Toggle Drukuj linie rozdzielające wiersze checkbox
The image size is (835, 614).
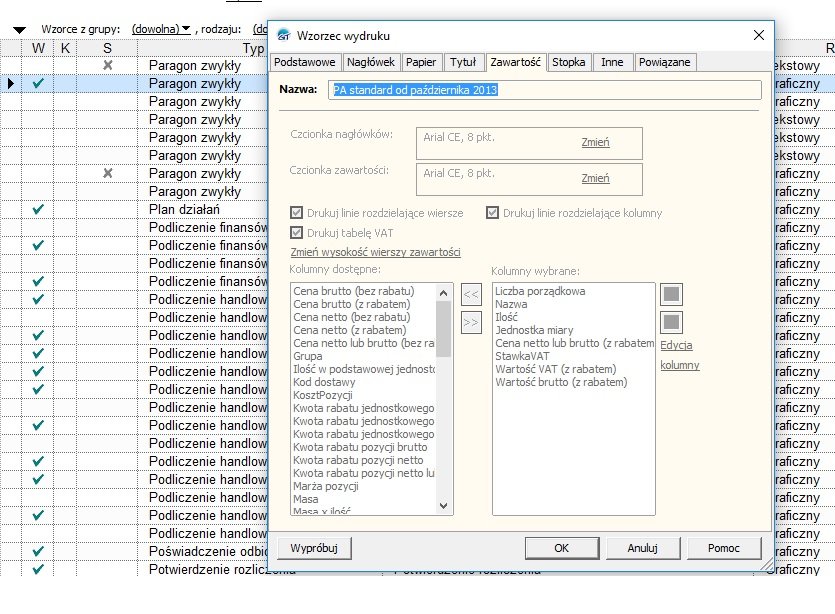[x=297, y=213]
